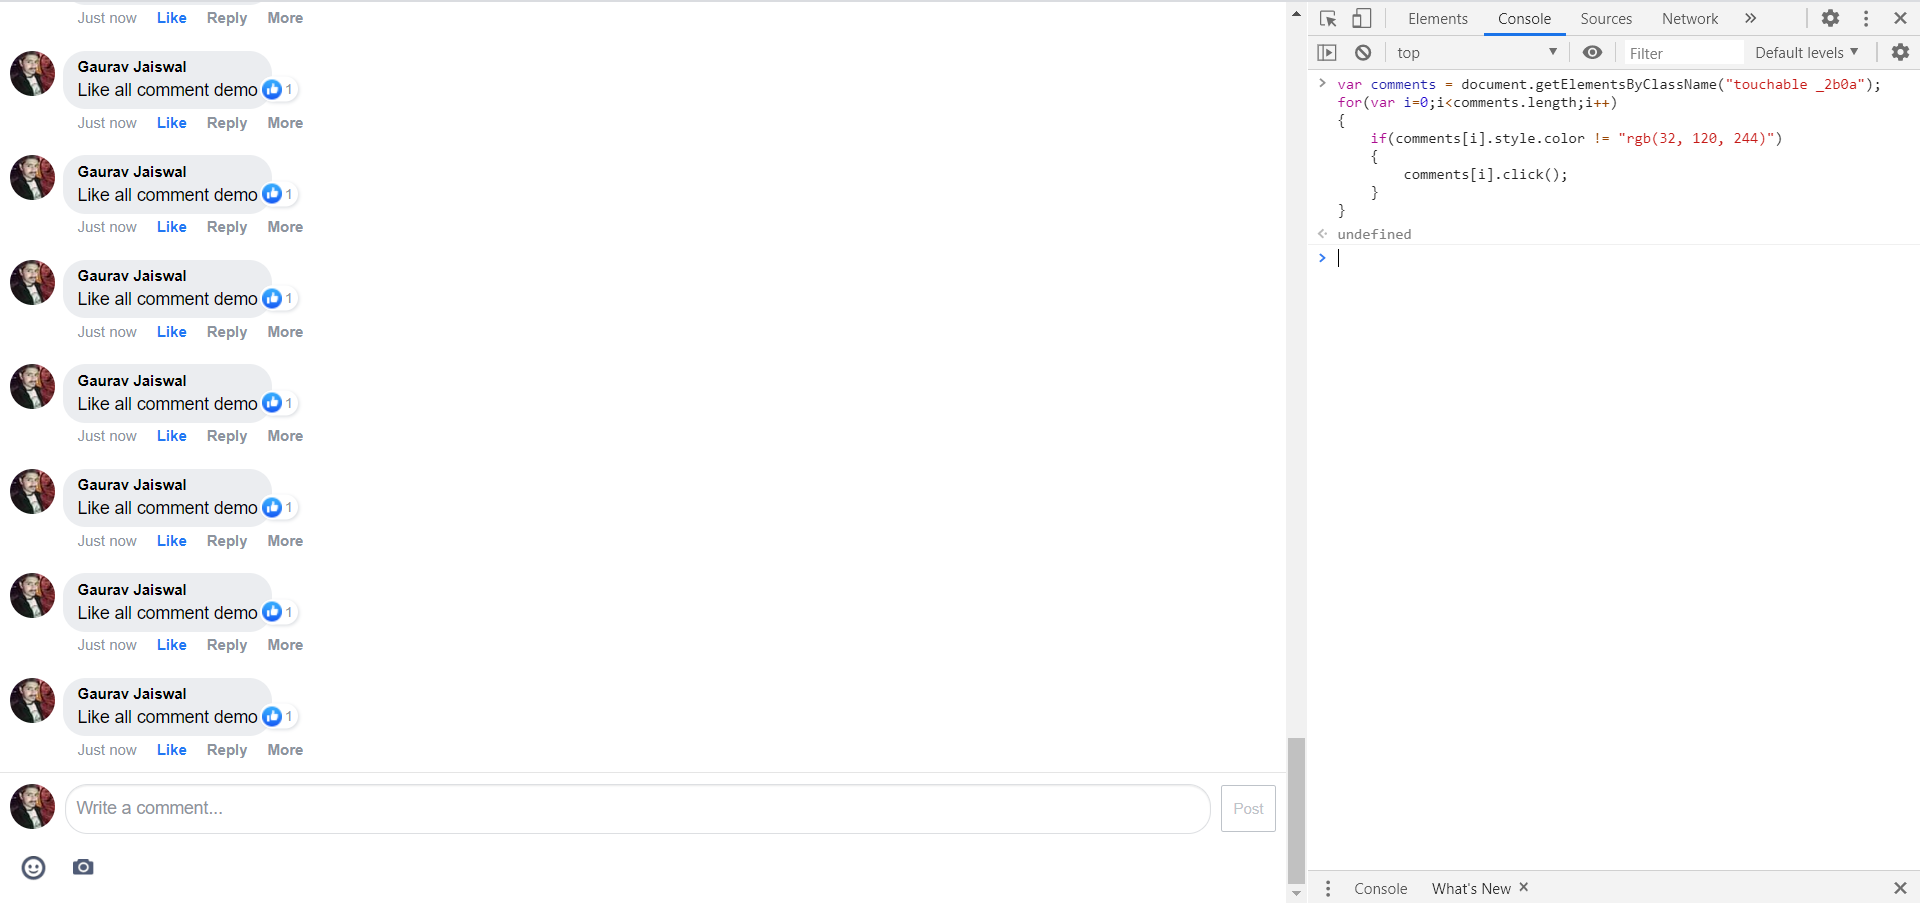Create a live expression with the eye icon
The height and width of the screenshot is (903, 1920).
[1592, 53]
